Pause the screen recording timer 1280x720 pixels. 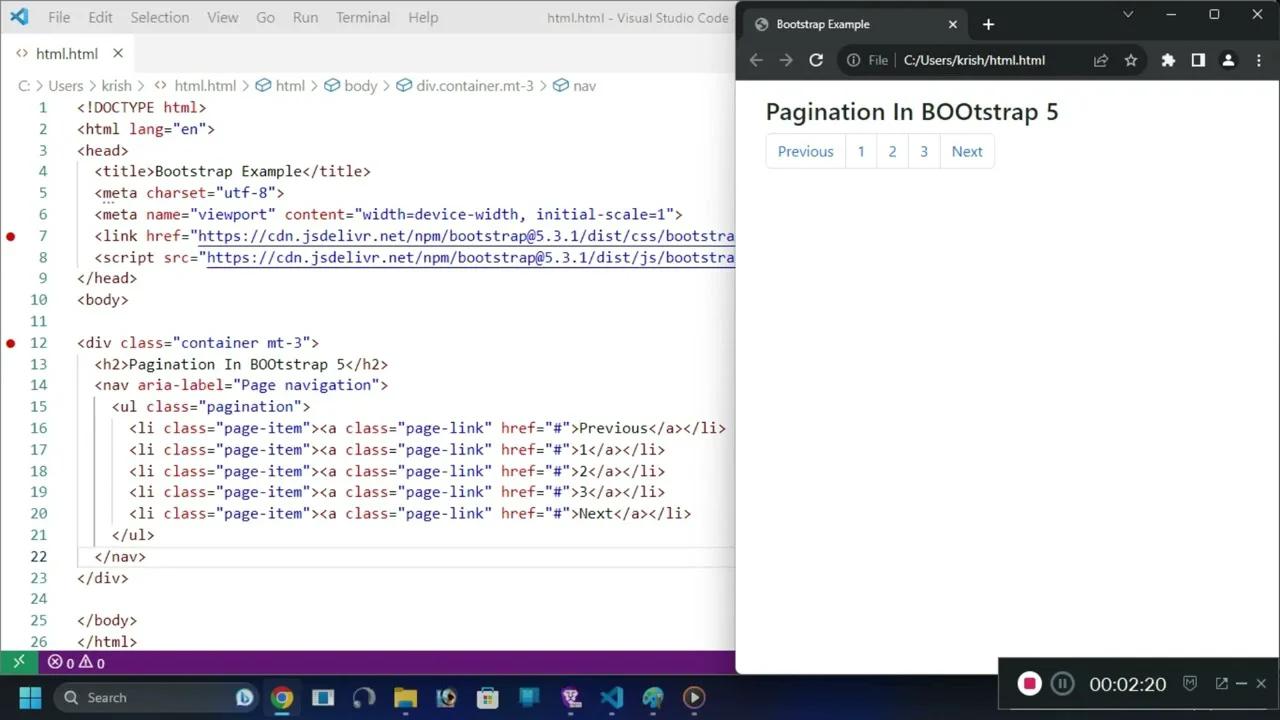(x=1062, y=683)
